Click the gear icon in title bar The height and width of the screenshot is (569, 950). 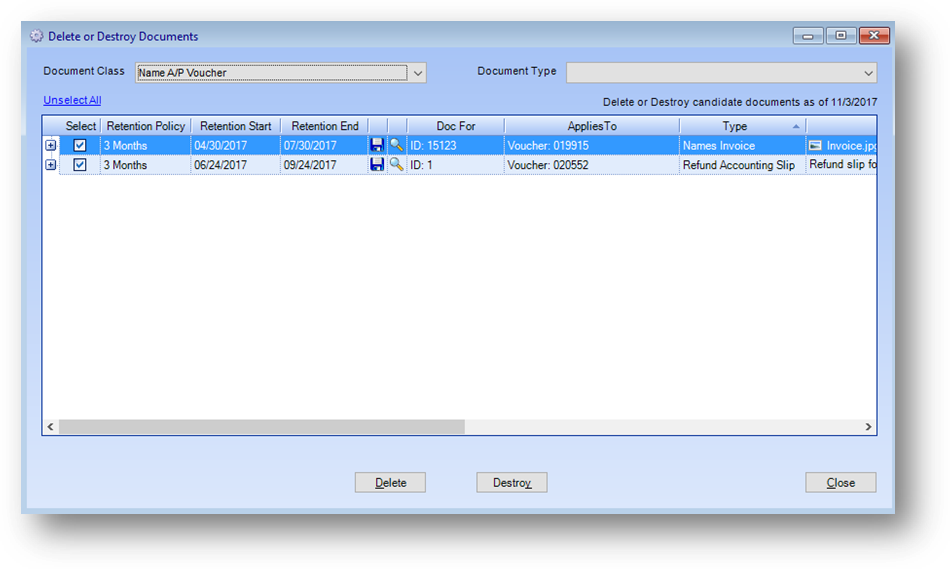coord(37,37)
